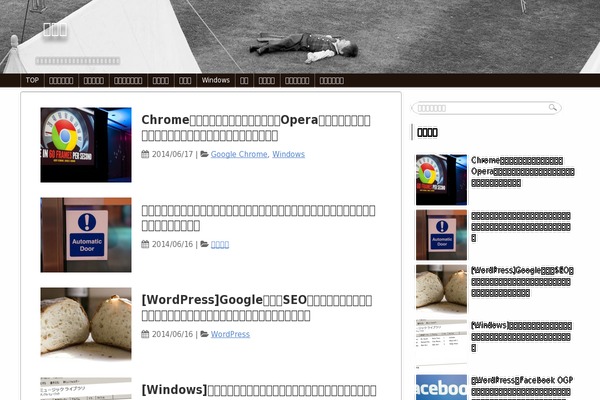The image size is (600, 400).
Task: Click the small Chrome thumbnail in the sidebar
Action: 441,180
